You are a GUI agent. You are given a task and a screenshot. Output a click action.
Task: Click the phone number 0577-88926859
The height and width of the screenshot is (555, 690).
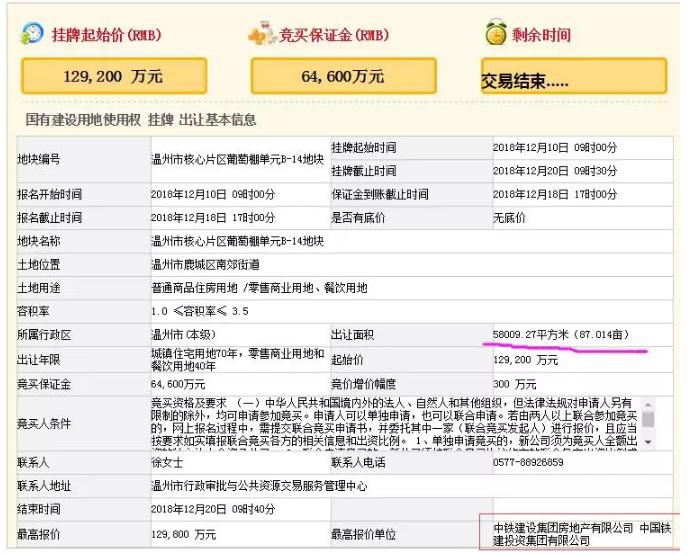[528, 462]
